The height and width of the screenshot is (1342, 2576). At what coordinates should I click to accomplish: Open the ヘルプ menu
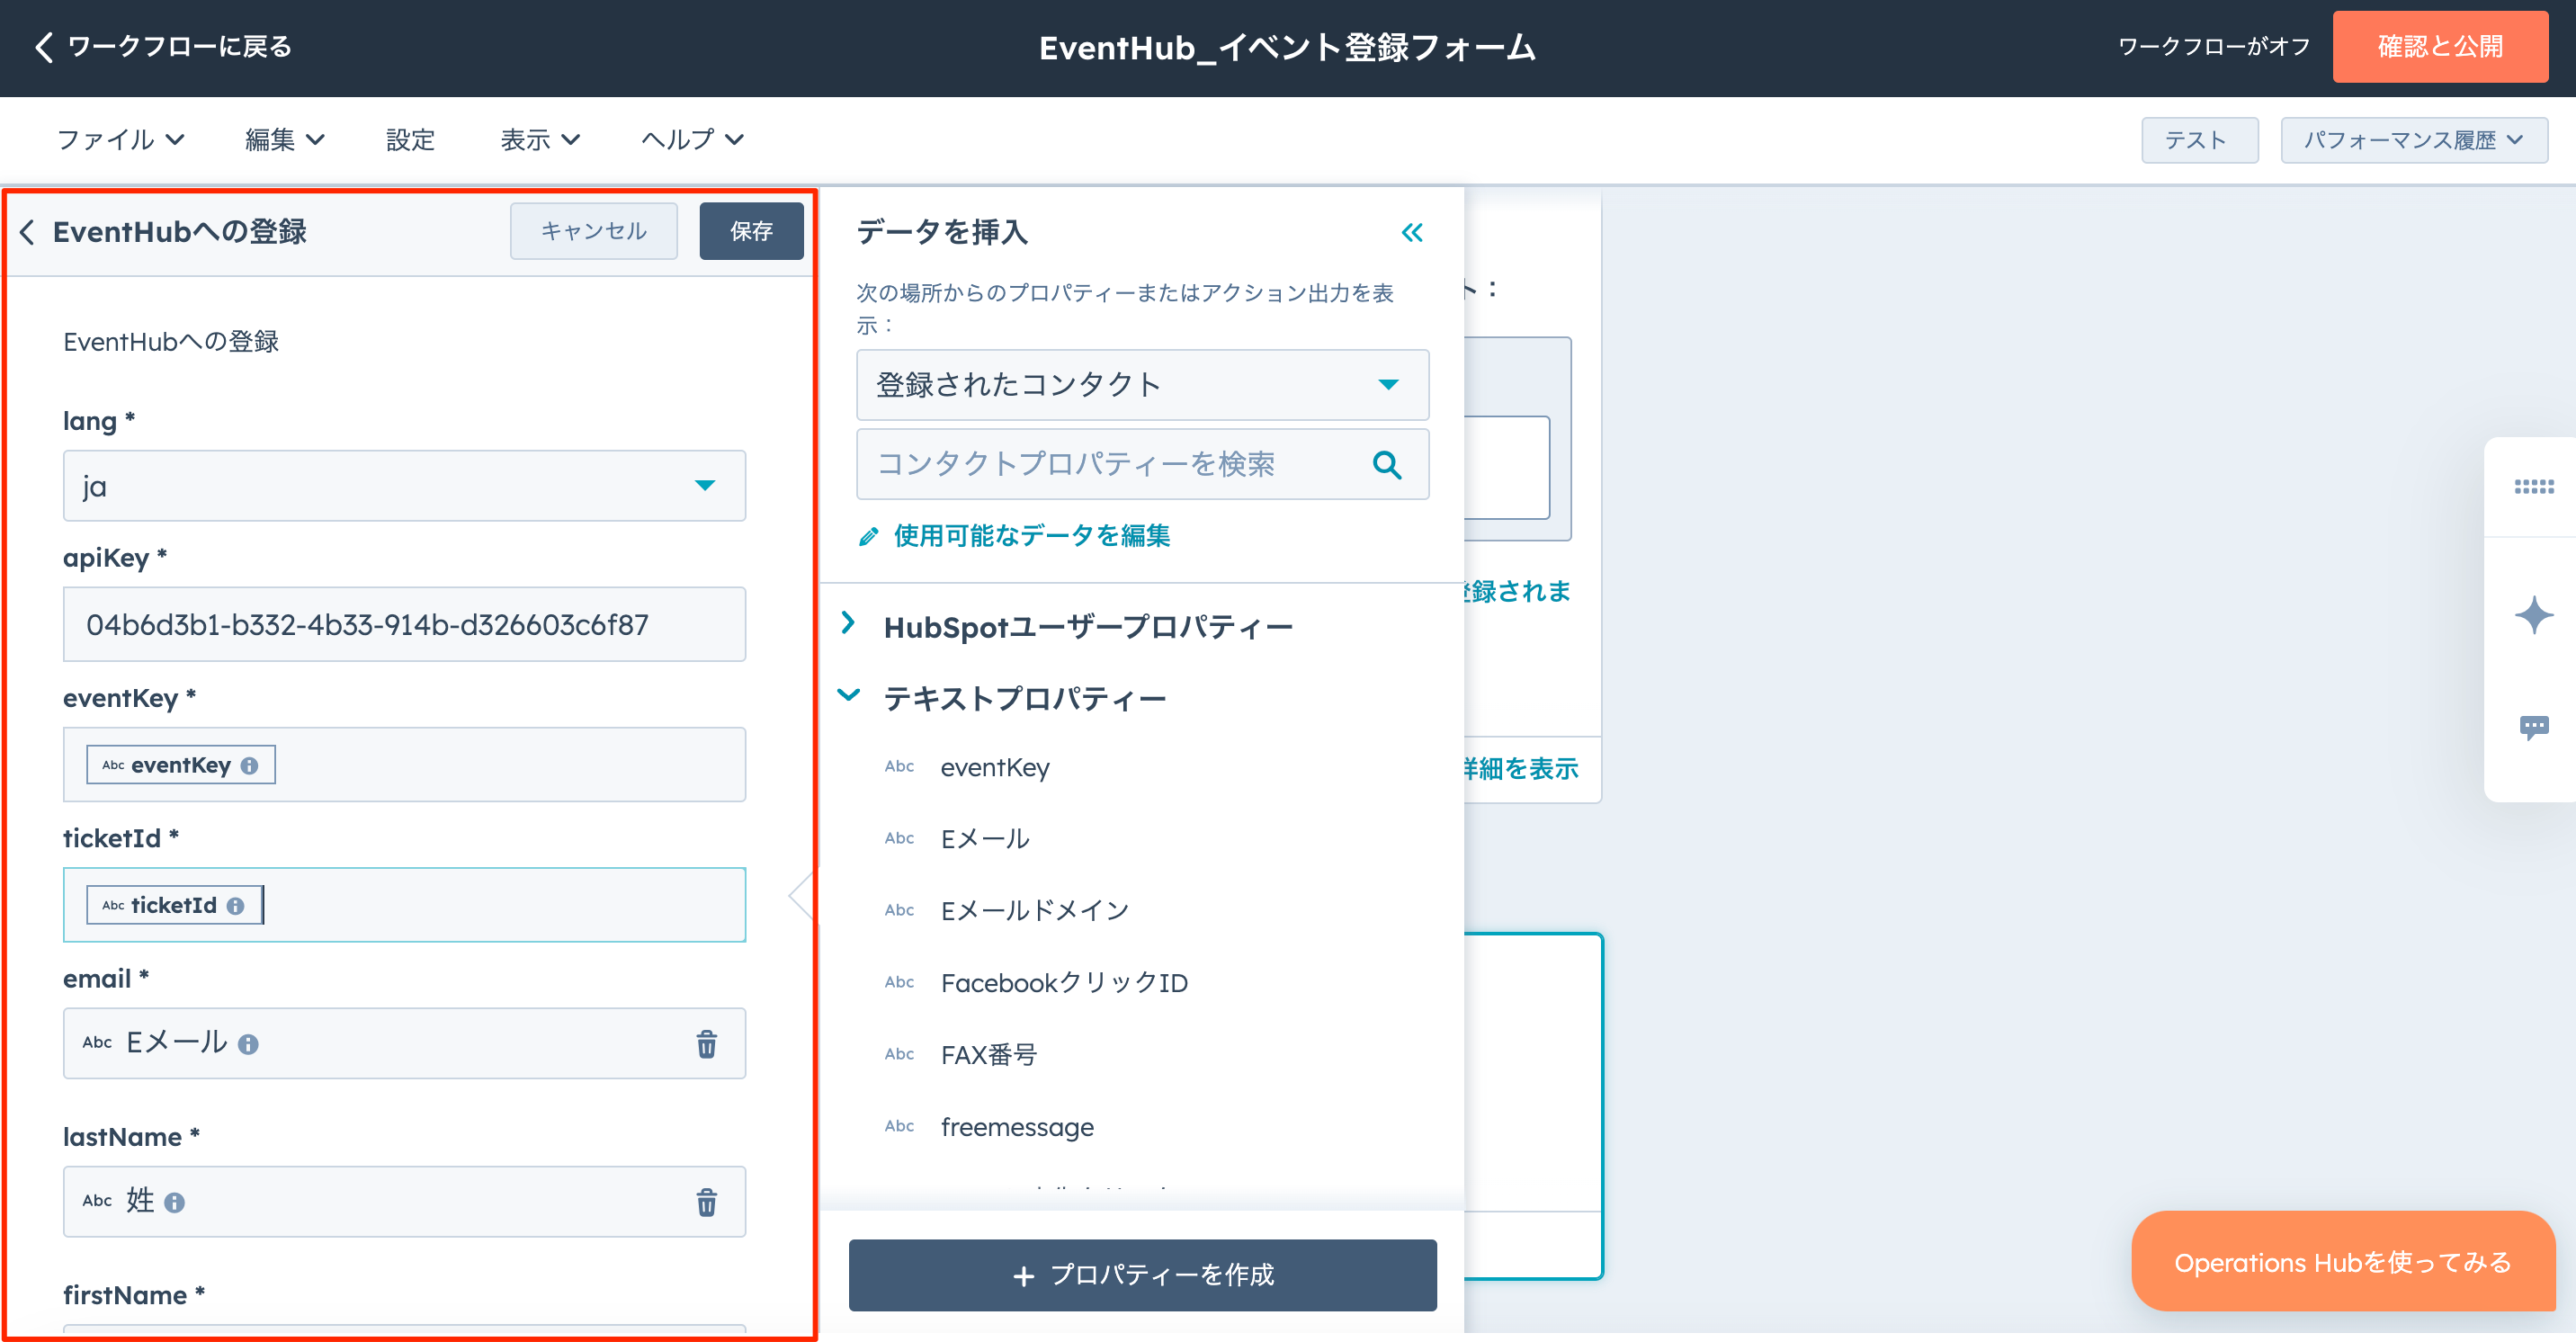[x=692, y=139]
